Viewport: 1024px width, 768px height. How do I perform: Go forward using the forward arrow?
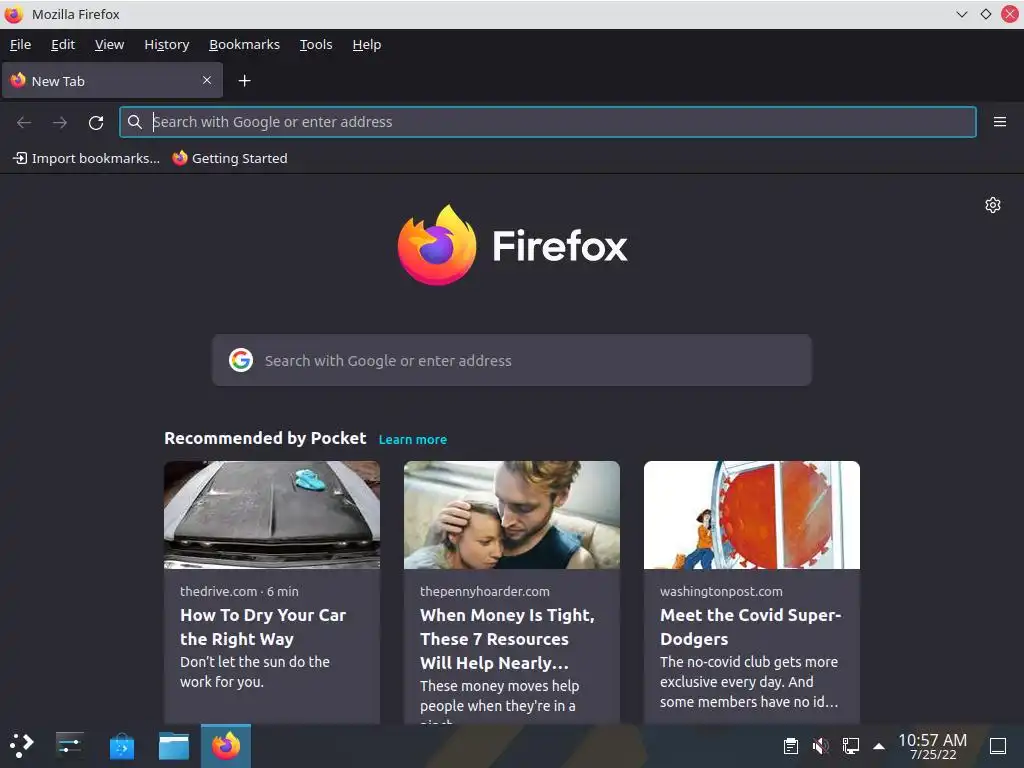[x=60, y=122]
